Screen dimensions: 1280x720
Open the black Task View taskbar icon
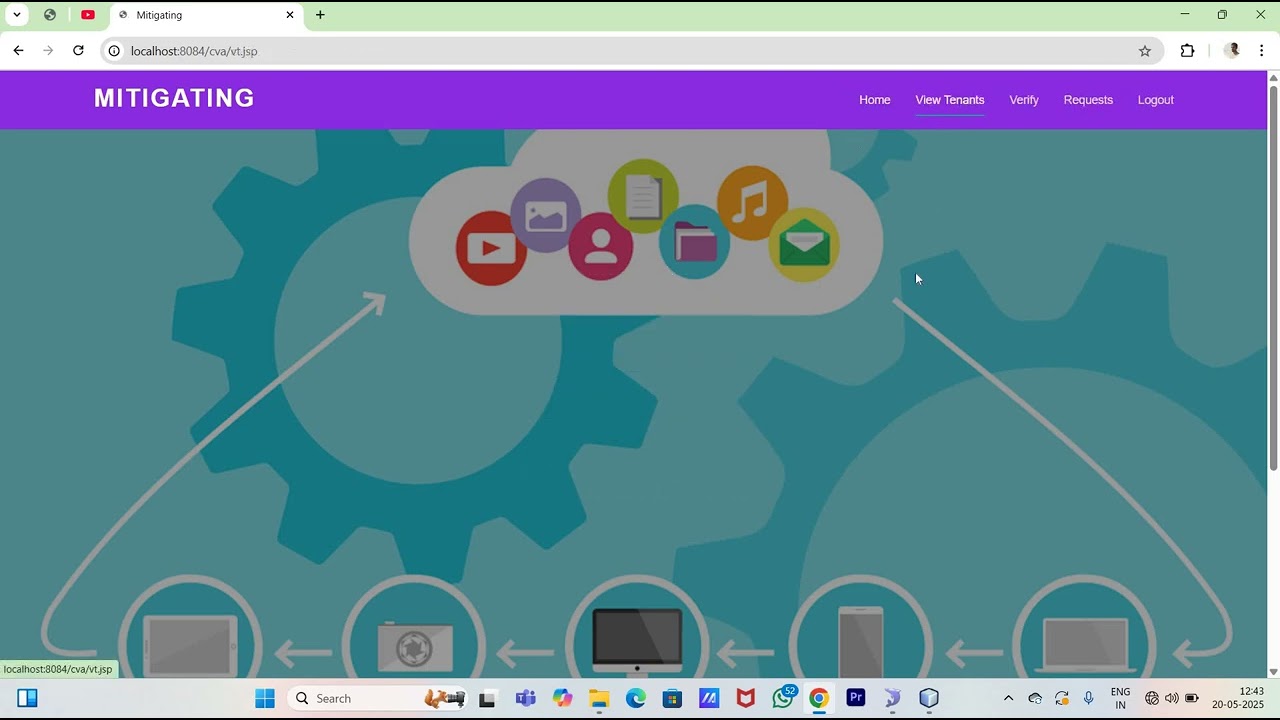(x=488, y=698)
